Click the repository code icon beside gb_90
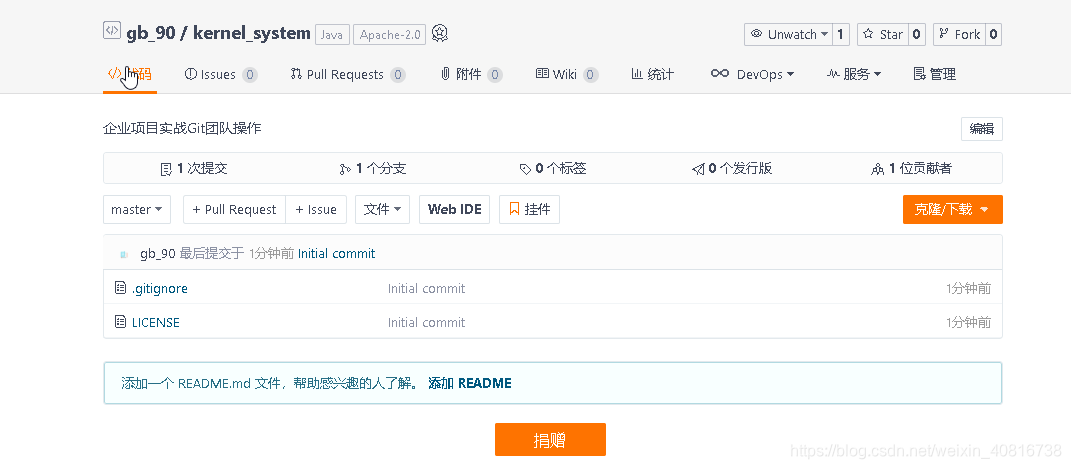The width and height of the screenshot is (1071, 469). pyautogui.click(x=111, y=31)
